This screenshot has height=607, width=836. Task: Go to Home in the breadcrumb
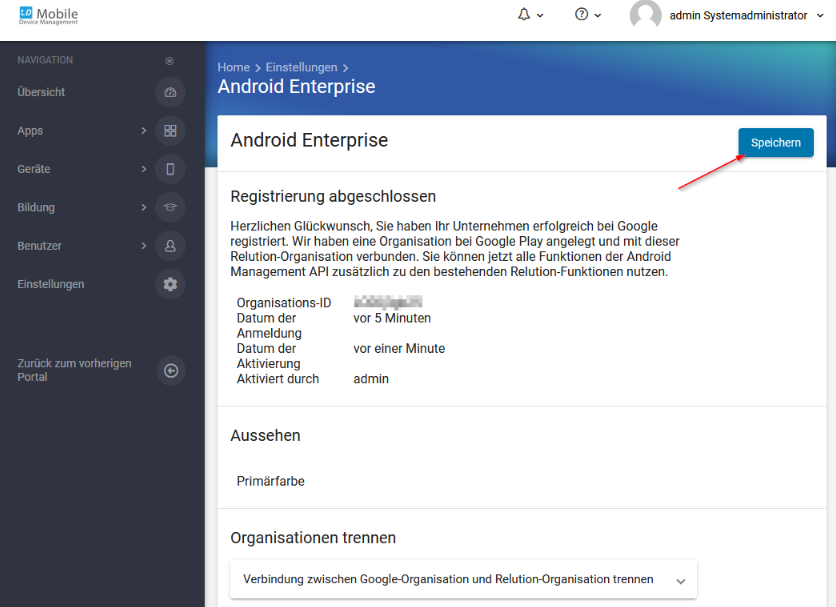[x=234, y=67]
